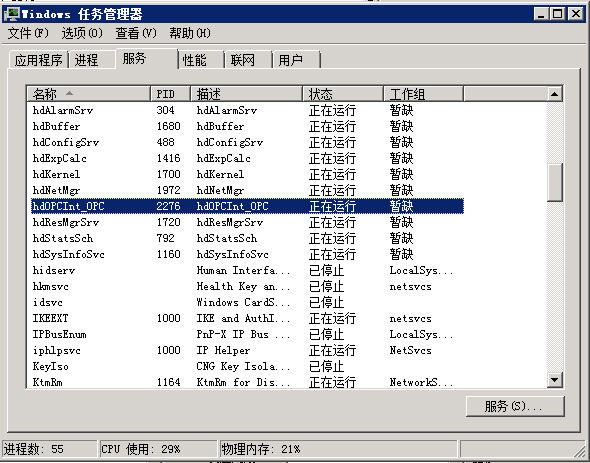590x463 pixels.
Task: Click the window resize grip corner
Action: click(x=581, y=451)
